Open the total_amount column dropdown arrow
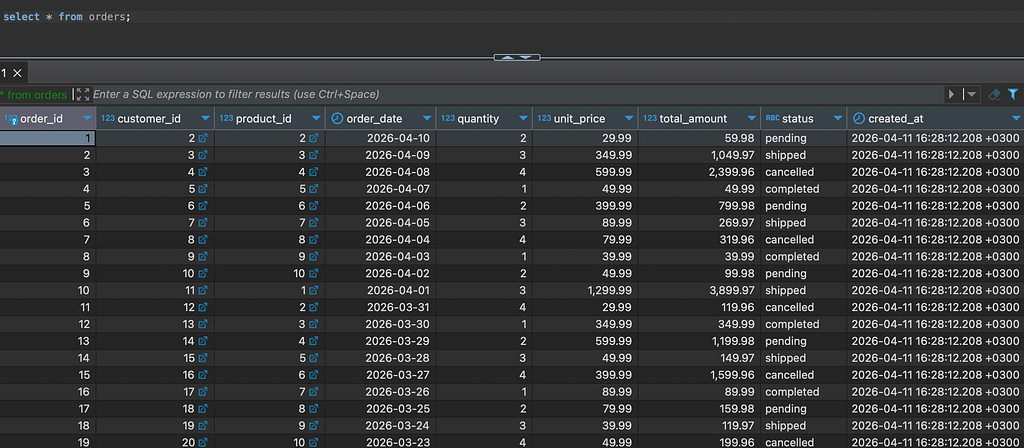1024x448 pixels. pyautogui.click(x=752, y=119)
